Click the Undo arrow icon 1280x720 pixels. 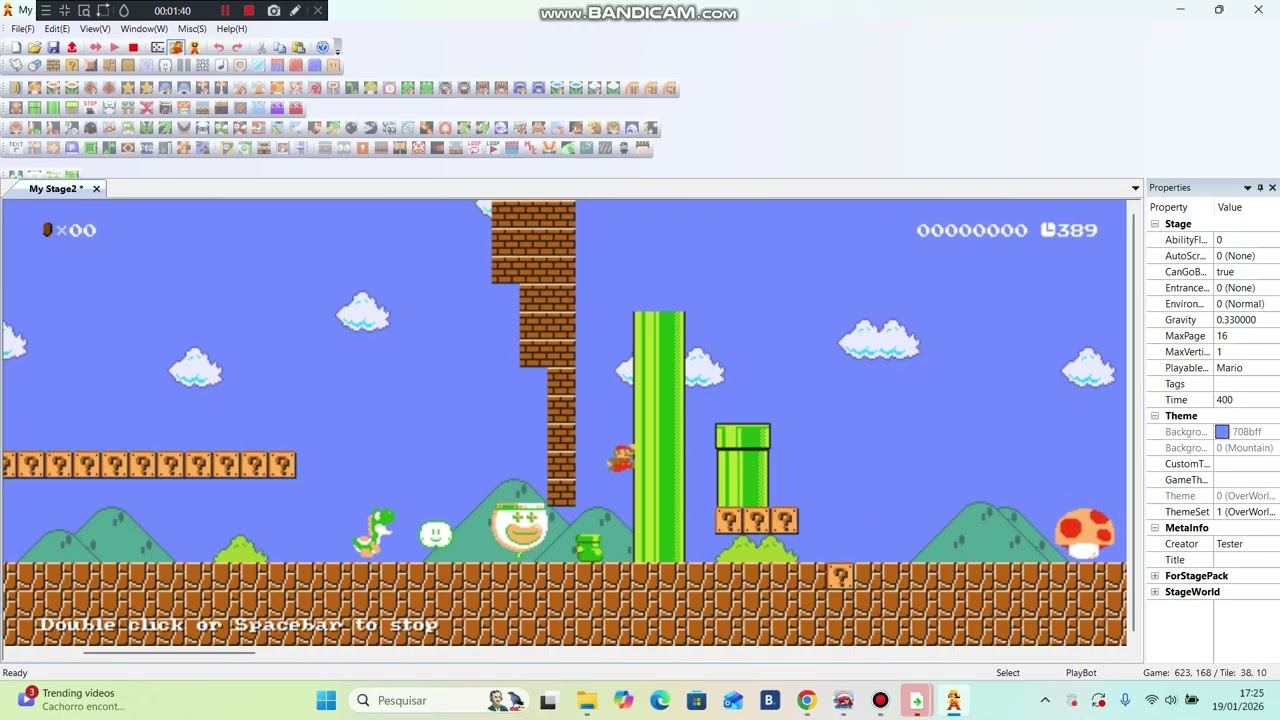(219, 47)
